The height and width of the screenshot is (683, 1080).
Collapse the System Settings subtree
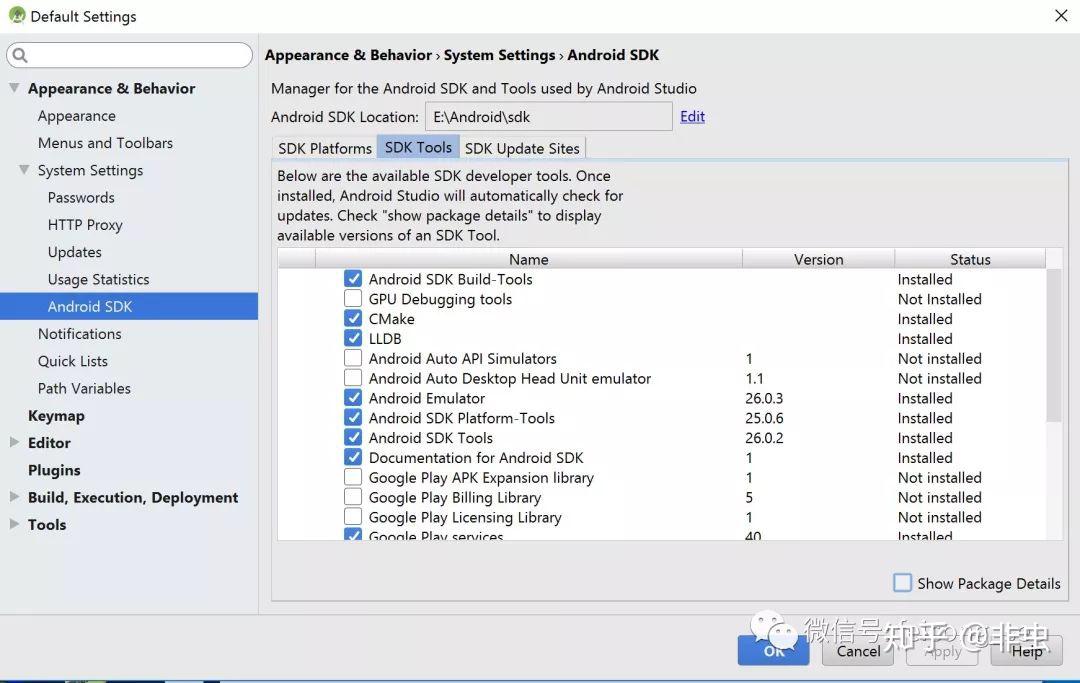coord(24,170)
